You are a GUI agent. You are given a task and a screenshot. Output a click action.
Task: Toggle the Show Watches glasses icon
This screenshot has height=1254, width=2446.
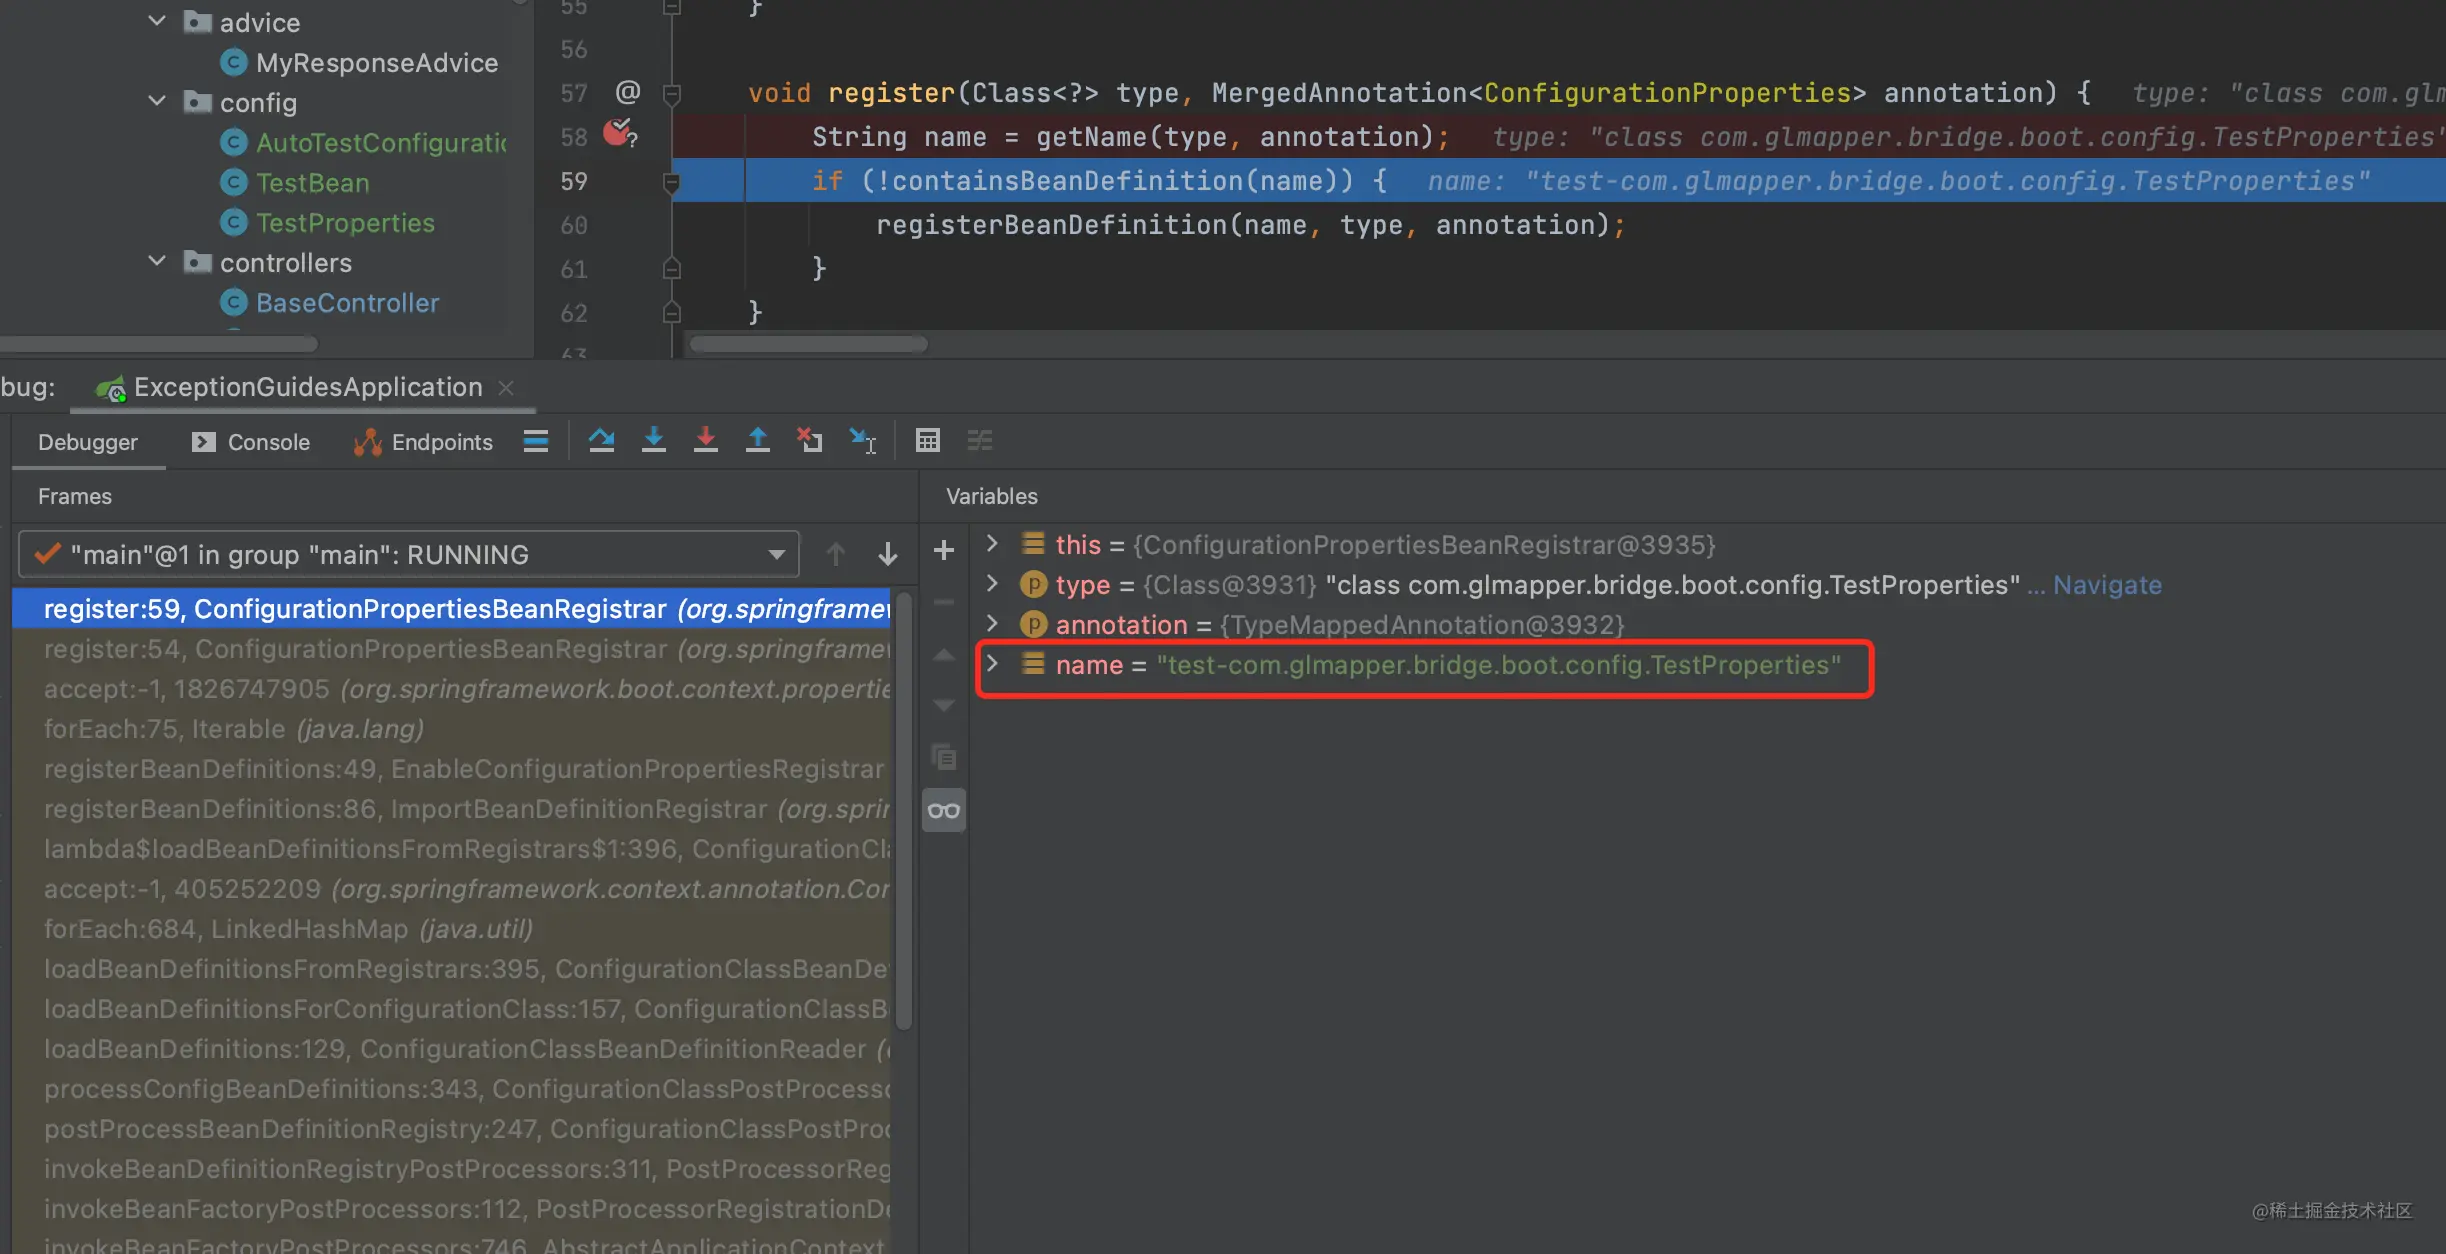[943, 810]
